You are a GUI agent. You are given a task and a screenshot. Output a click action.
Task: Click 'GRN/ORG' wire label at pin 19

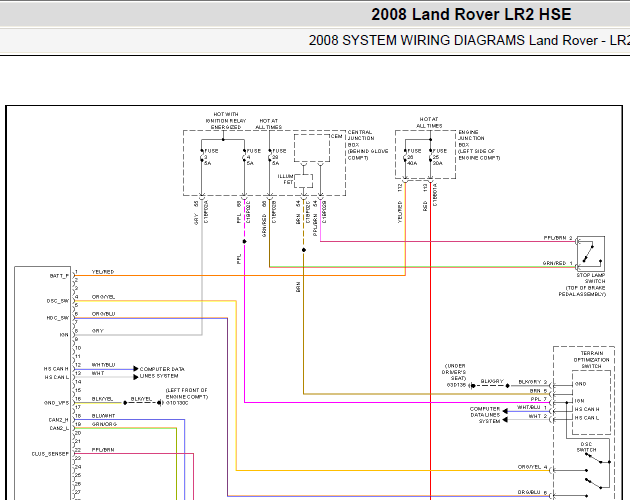click(104, 424)
